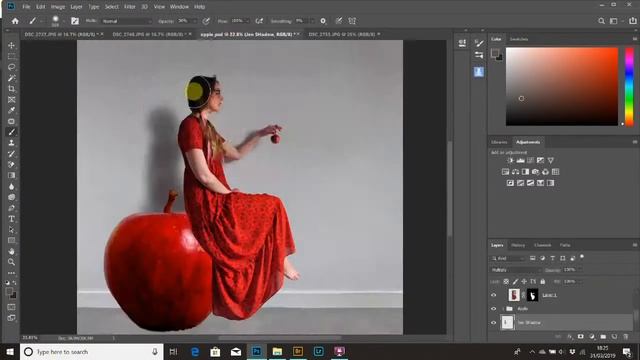Toggle layer filtering on/off switch
The width and height of the screenshot is (640, 360).
(x=582, y=257)
